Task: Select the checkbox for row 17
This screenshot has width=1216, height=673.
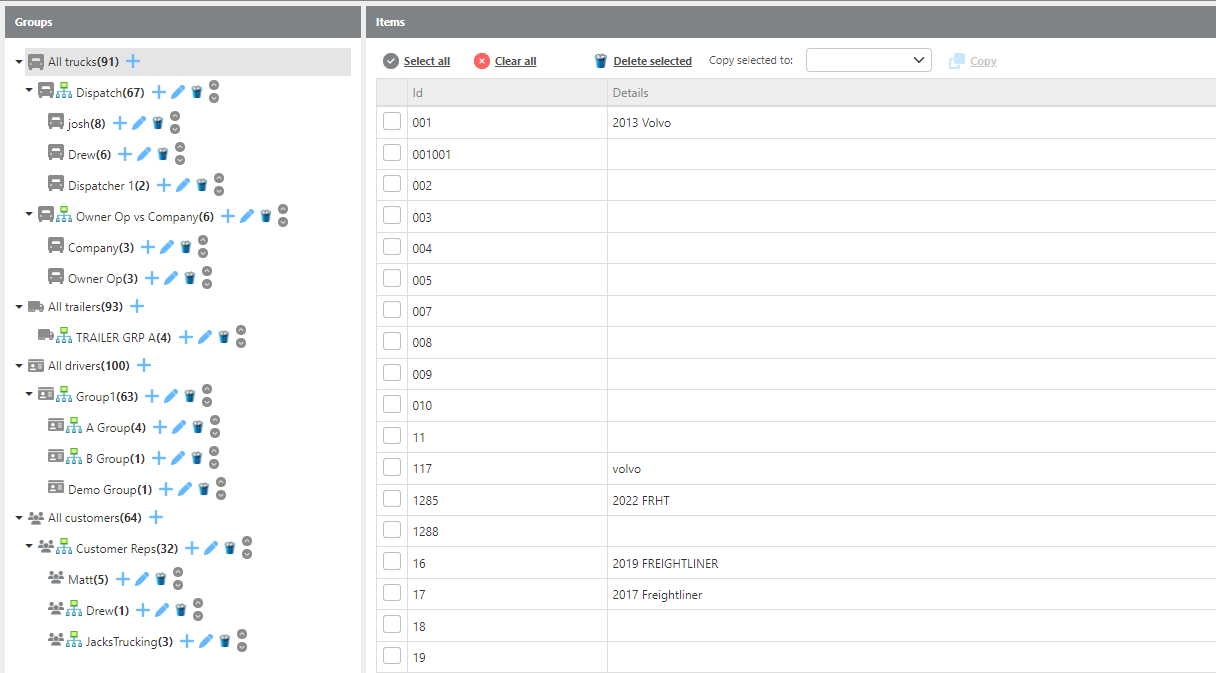Action: [392, 594]
